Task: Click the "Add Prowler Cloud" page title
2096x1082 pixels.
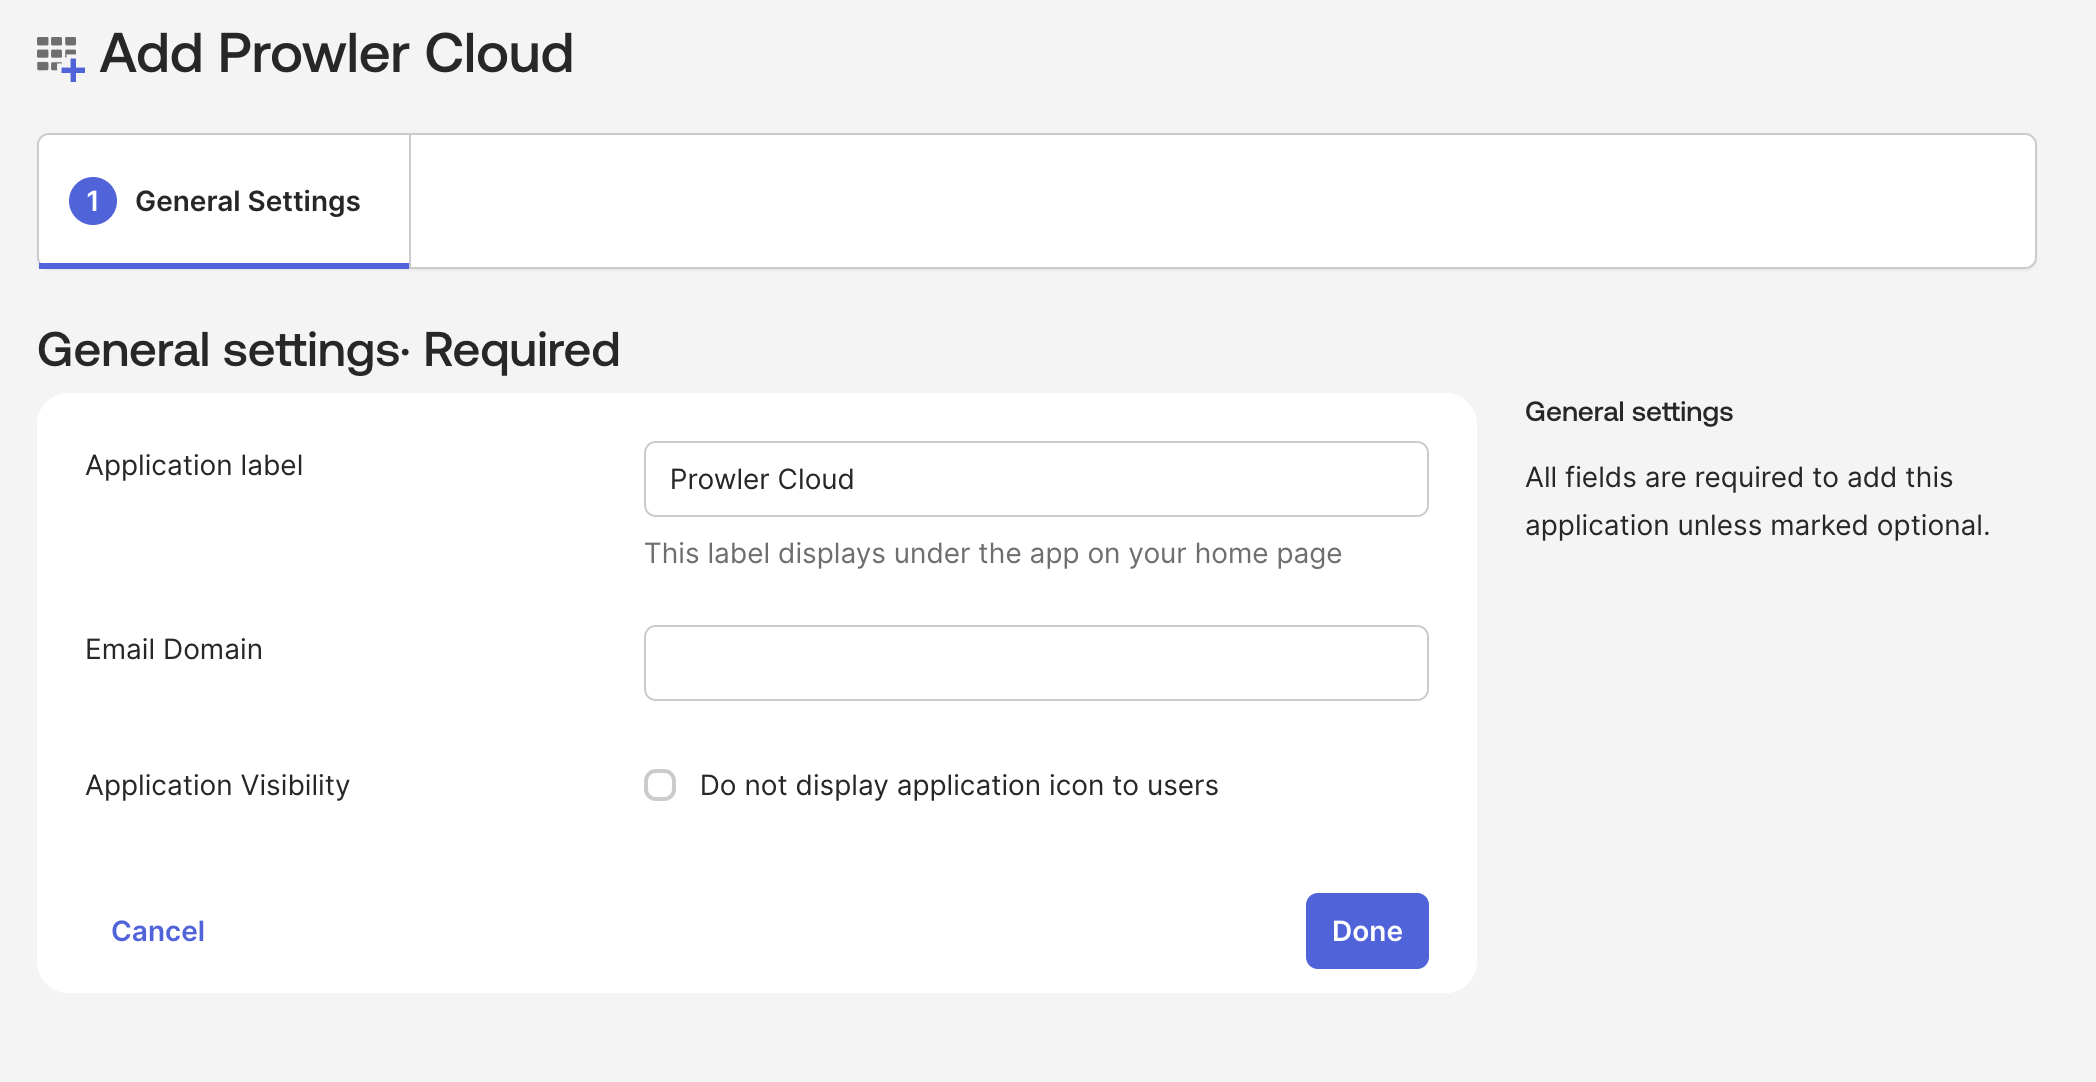Action: click(337, 54)
